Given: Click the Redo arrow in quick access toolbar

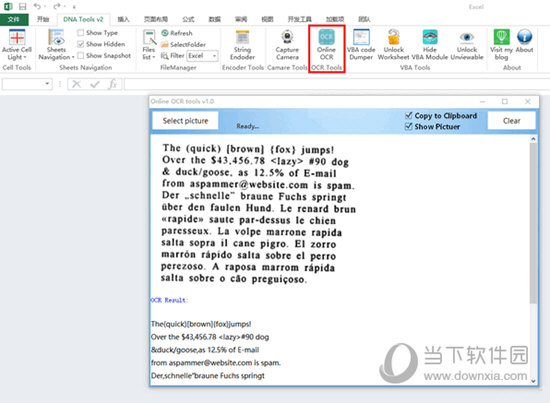Looking at the screenshot, I should [57, 6].
